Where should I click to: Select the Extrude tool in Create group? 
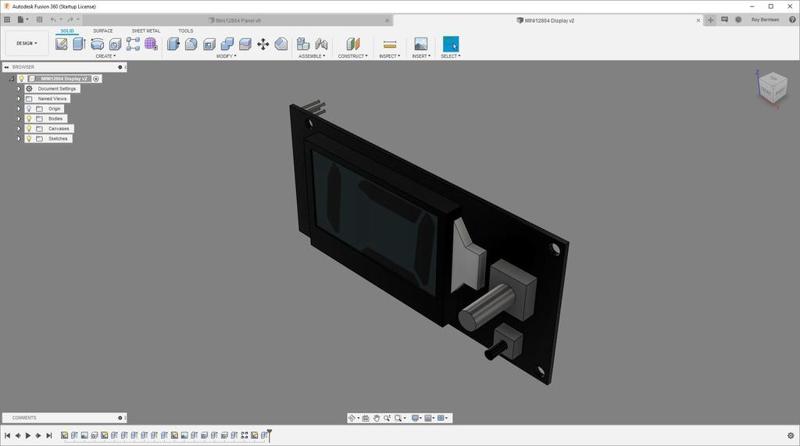coord(79,44)
